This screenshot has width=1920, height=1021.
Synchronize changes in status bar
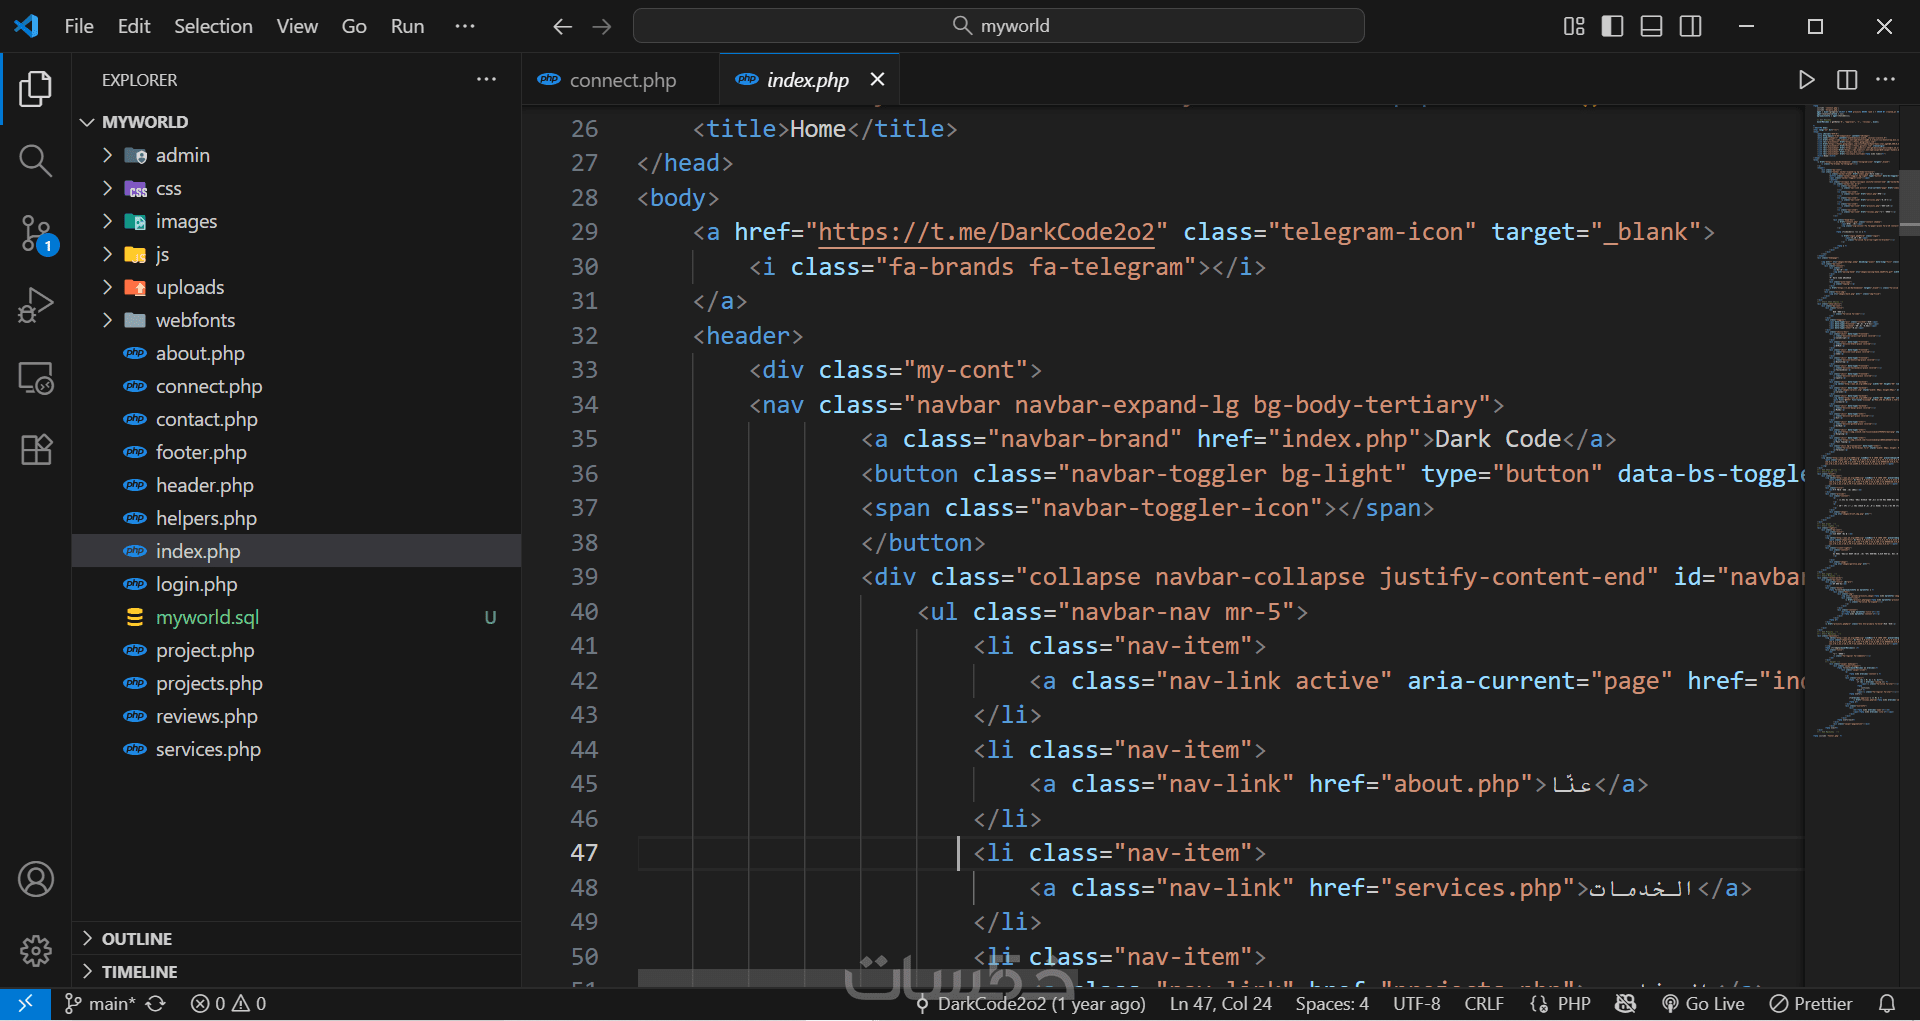pos(155,1004)
